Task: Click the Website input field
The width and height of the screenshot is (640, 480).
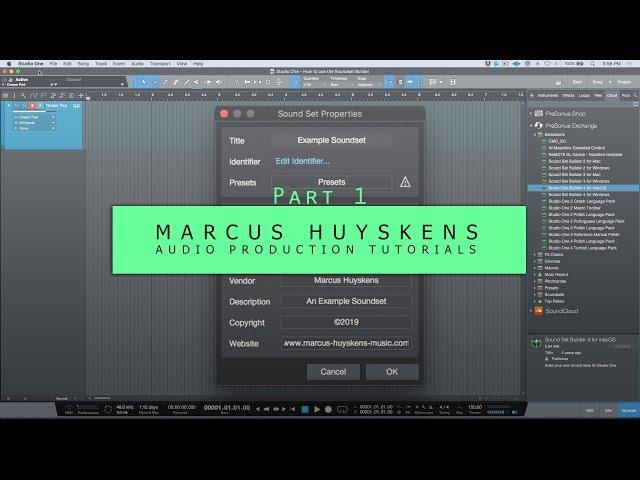Action: click(346, 343)
